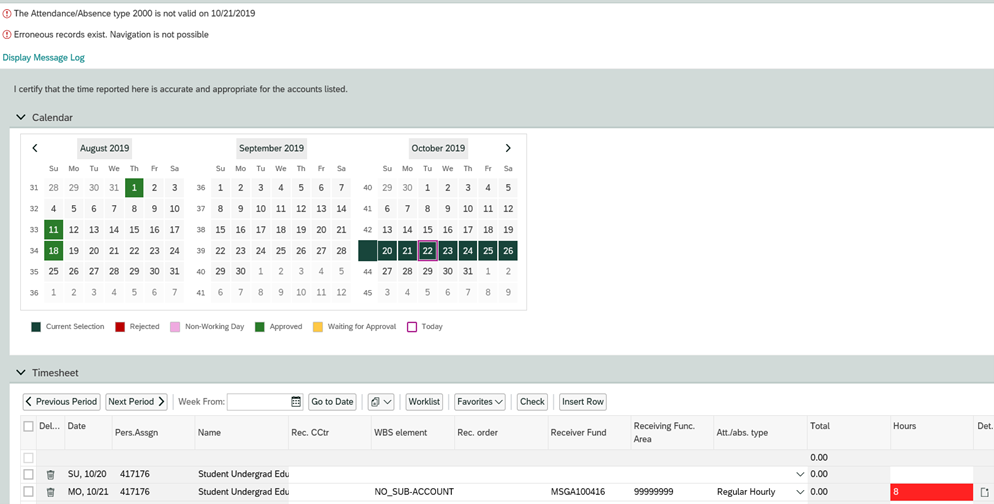
Task: Click the copy icon dropdown in timesheet toolbar
Action: (x=380, y=402)
